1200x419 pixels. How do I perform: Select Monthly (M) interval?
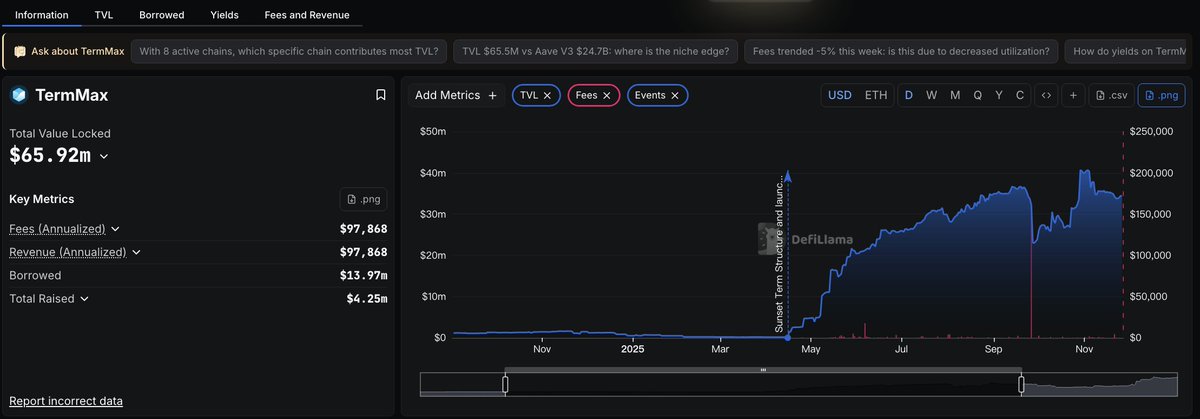tap(954, 95)
